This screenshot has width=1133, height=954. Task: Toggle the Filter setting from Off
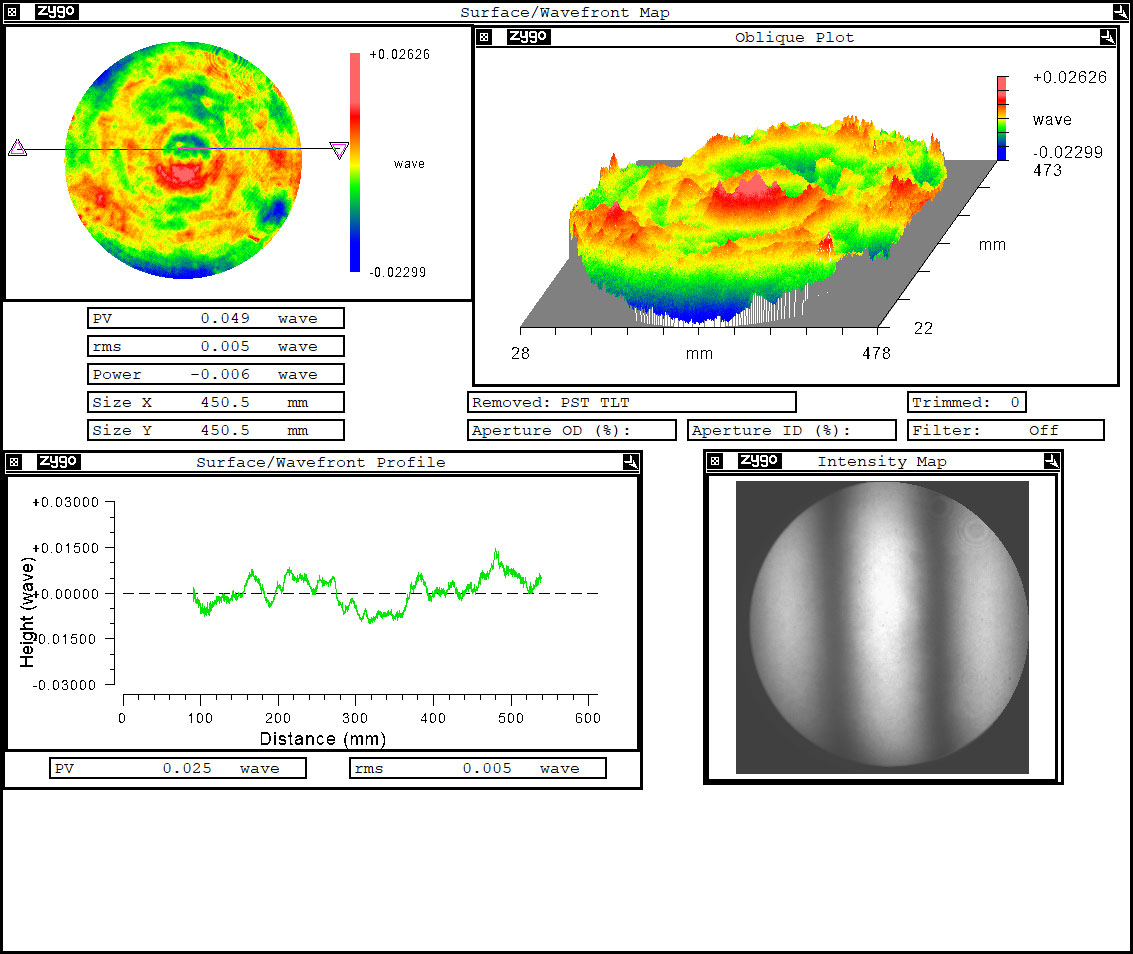(1006, 430)
